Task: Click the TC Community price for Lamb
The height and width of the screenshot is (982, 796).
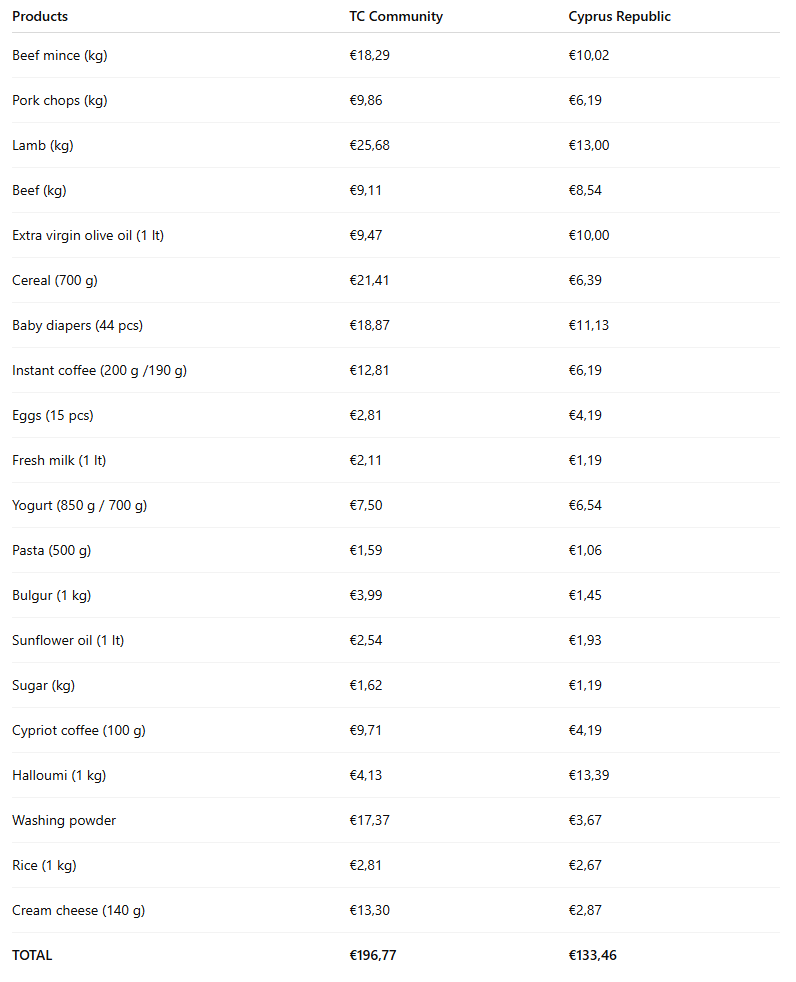Action: point(369,145)
